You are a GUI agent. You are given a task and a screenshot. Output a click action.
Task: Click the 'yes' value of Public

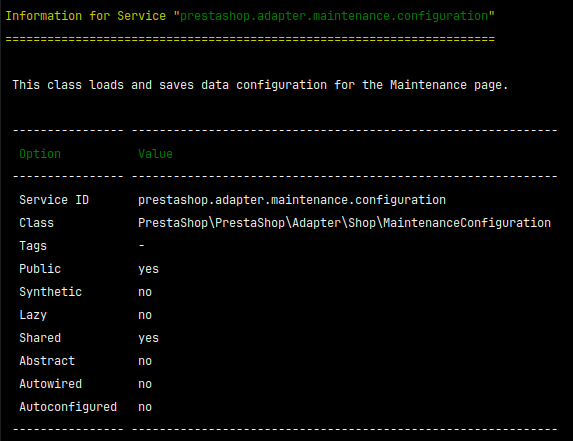(x=148, y=269)
